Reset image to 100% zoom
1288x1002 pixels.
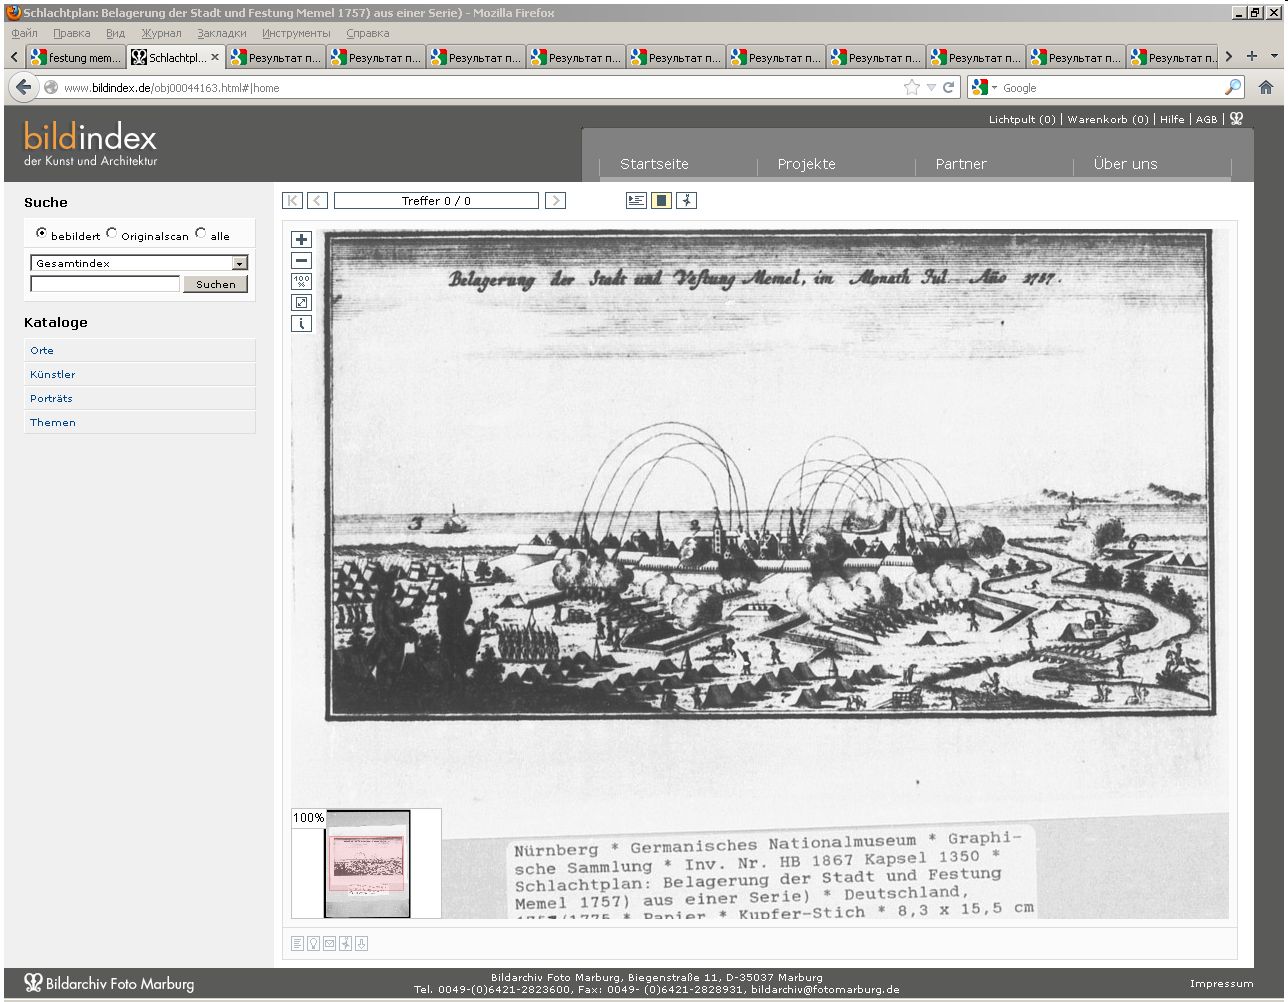point(302,282)
